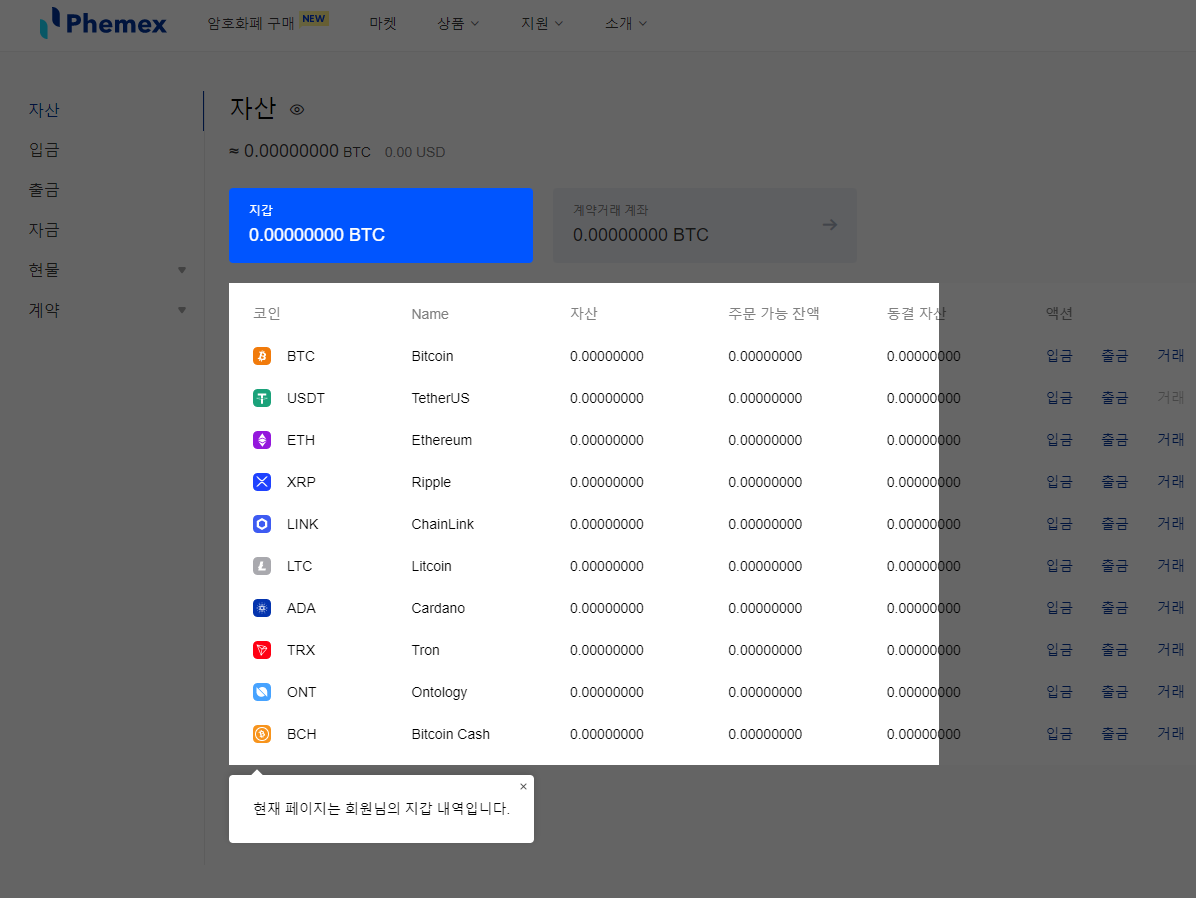Click the LINK coin icon
This screenshot has height=898, width=1196.
click(x=262, y=524)
